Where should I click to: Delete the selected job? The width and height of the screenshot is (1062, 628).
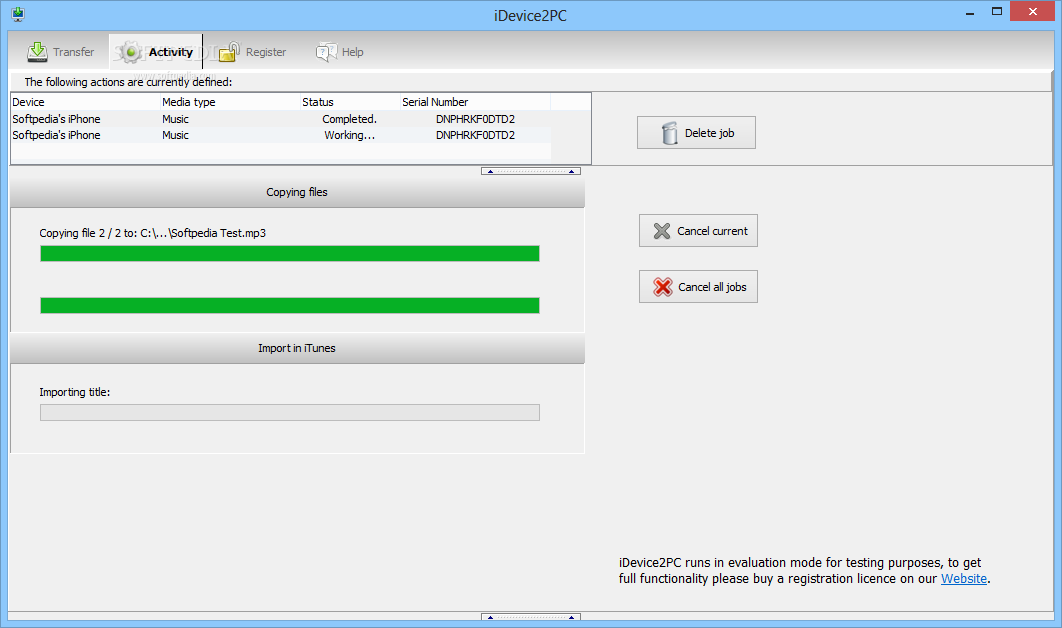(696, 133)
